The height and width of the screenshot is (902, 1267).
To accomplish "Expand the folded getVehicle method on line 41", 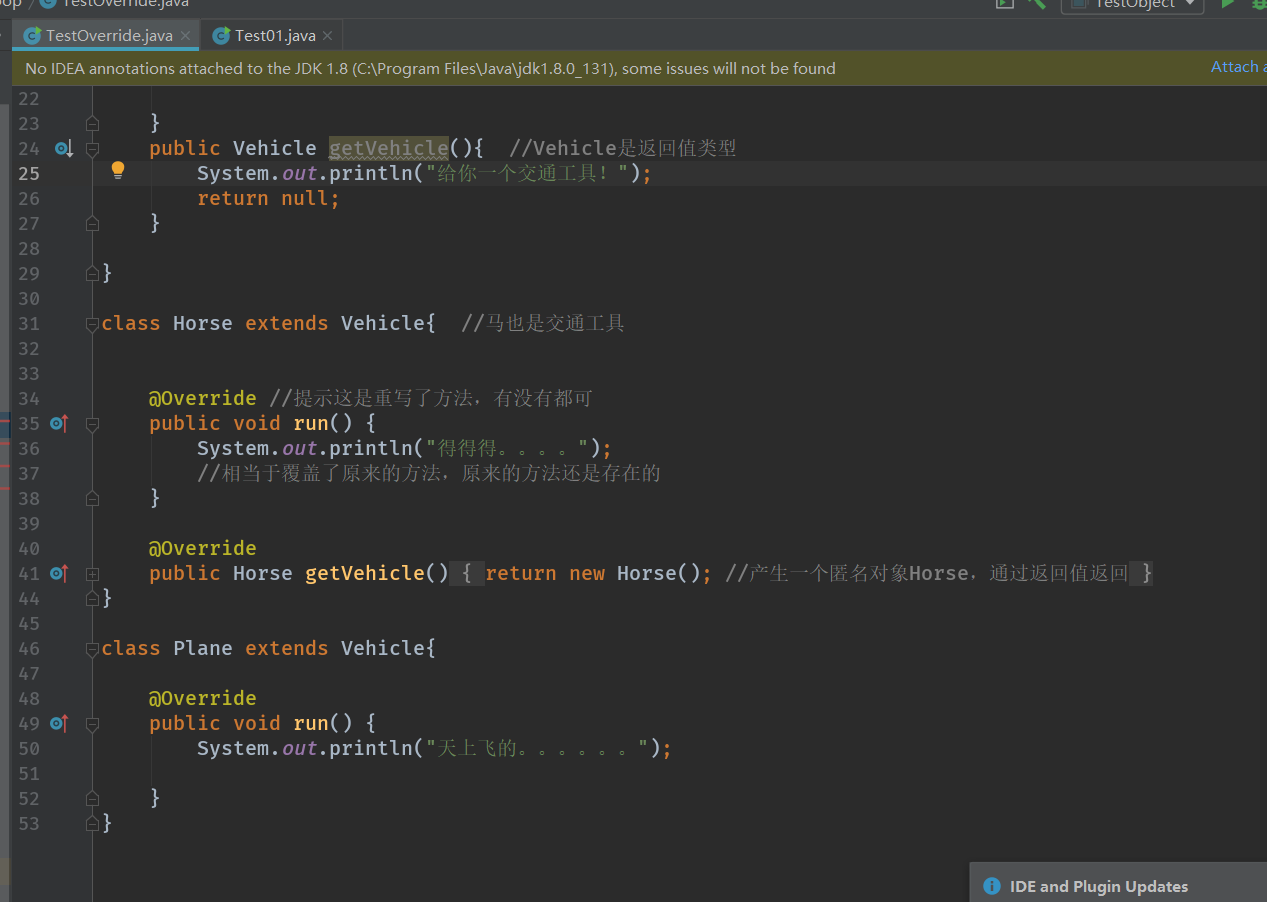I will pyautogui.click(x=92, y=574).
